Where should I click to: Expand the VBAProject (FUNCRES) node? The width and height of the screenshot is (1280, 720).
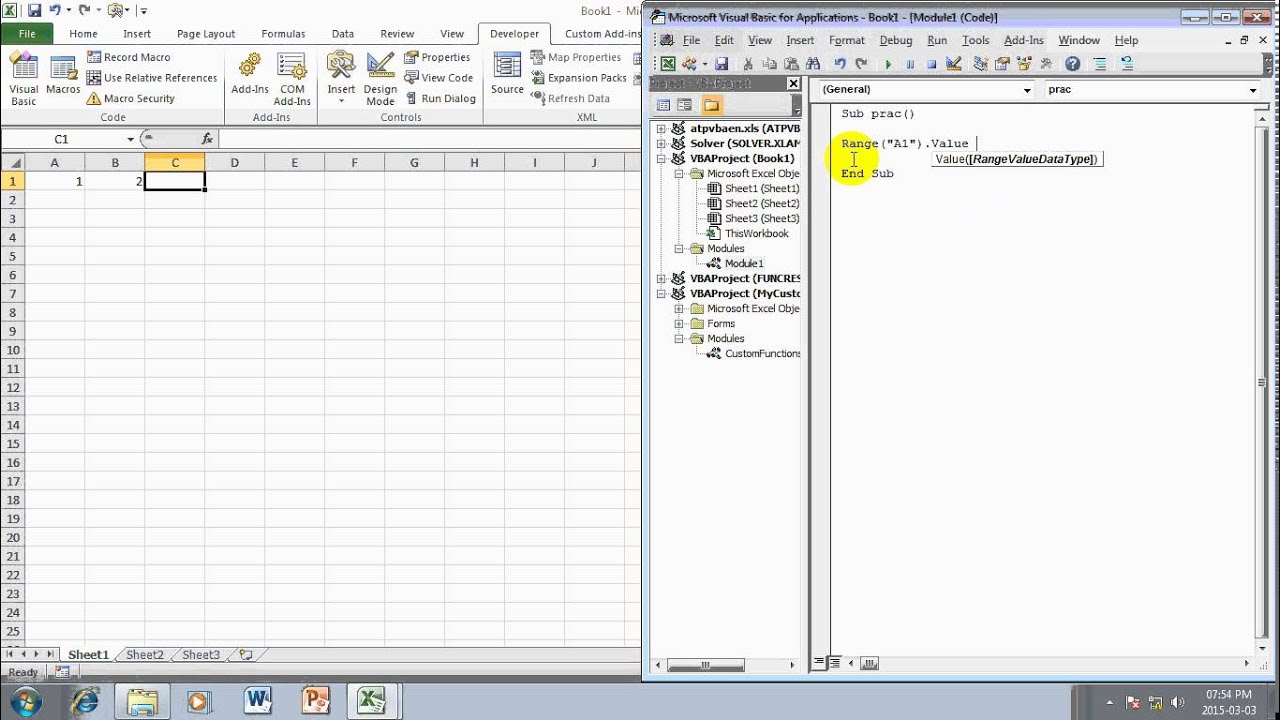(x=661, y=278)
